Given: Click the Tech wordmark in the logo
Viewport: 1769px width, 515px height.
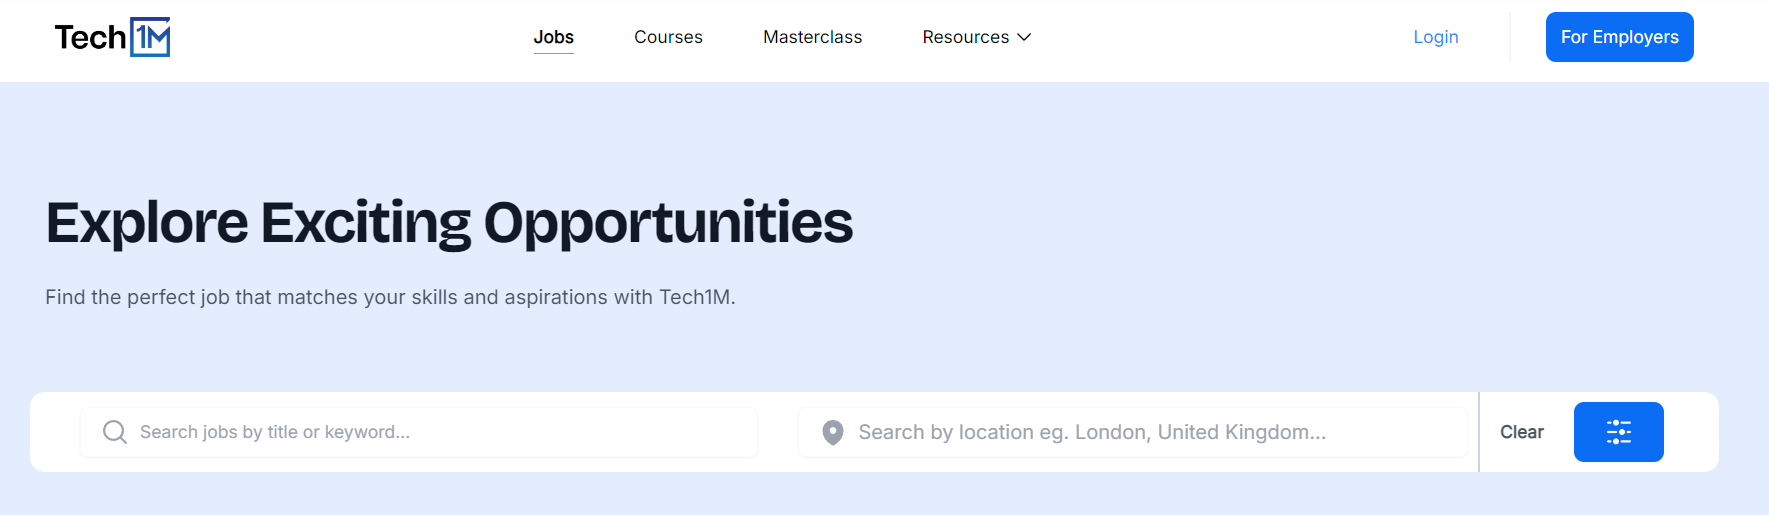Looking at the screenshot, I should click(90, 38).
